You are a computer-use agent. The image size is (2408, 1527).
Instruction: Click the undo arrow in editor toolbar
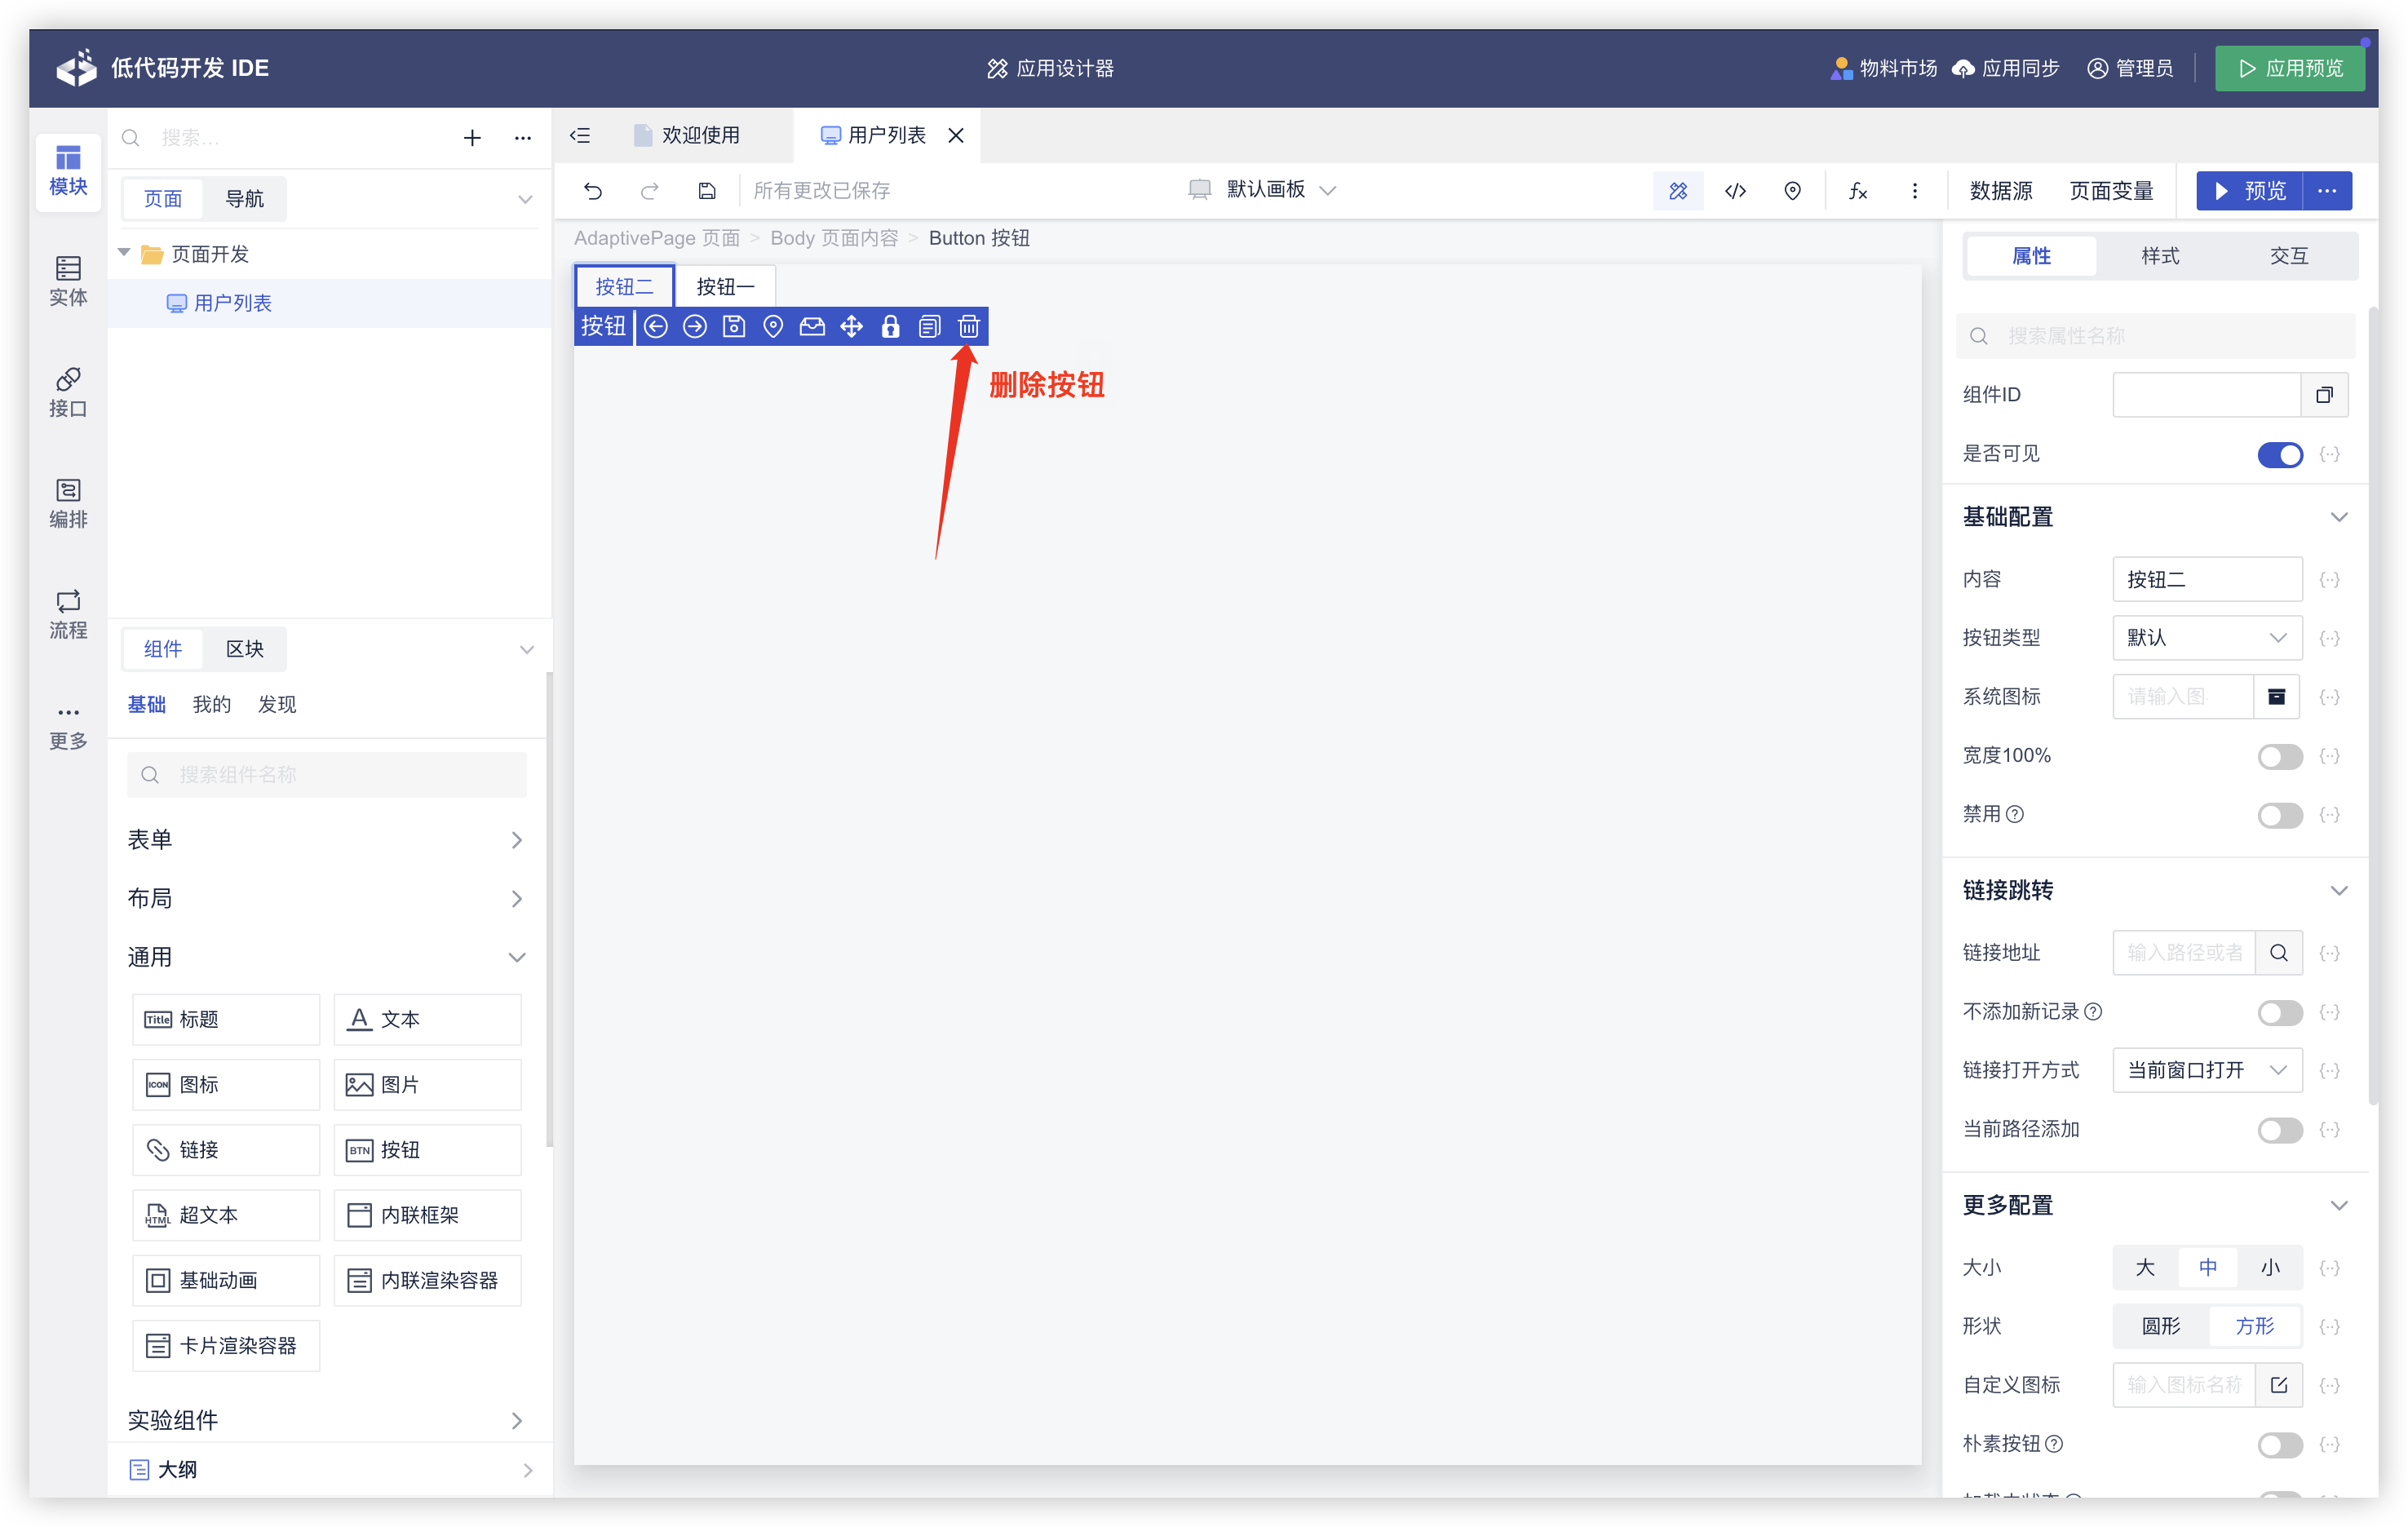point(593,190)
